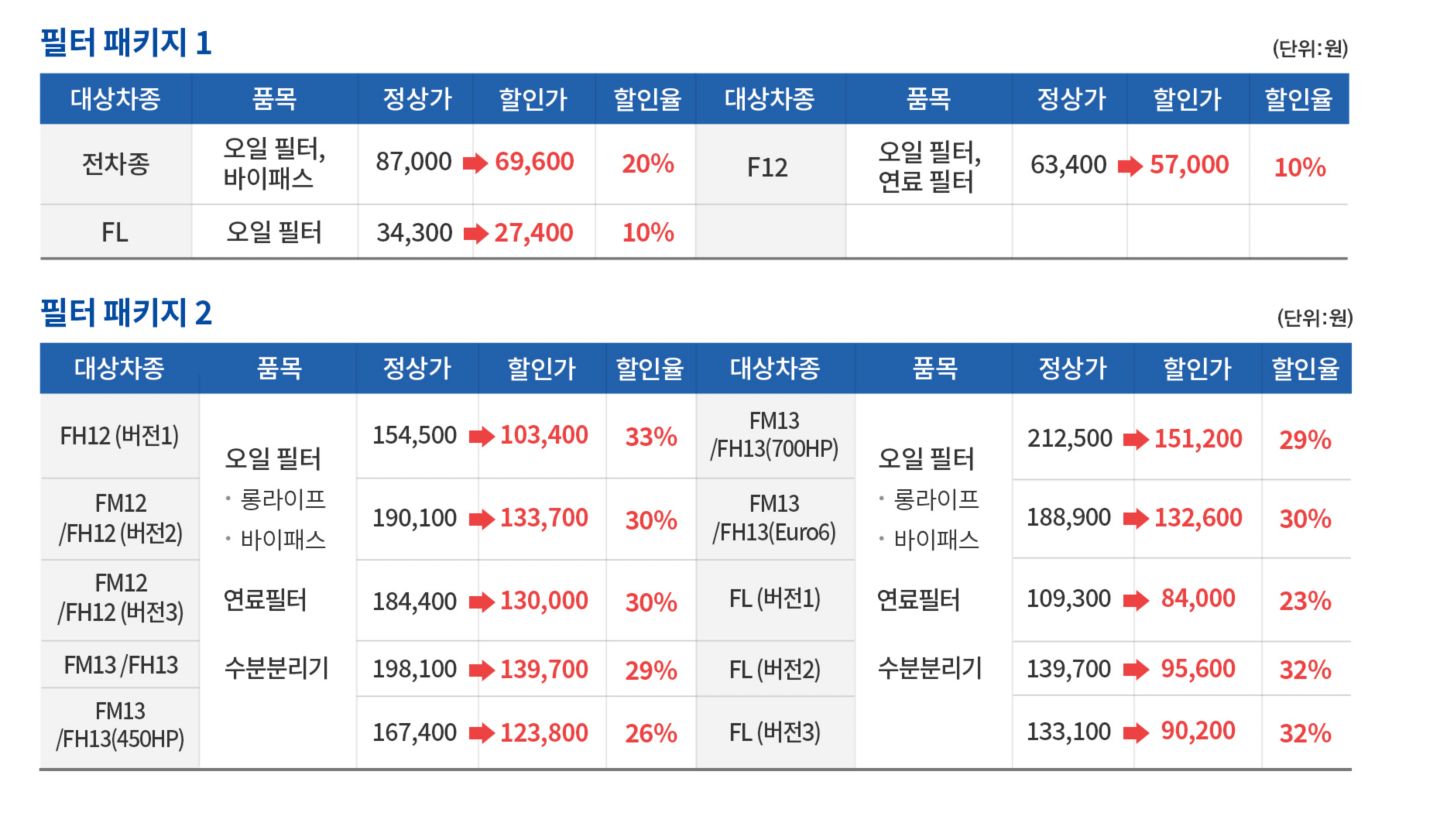The width and height of the screenshot is (1440, 813).
Task: Select the 필터 패키지 2 heading
Action: [126, 313]
